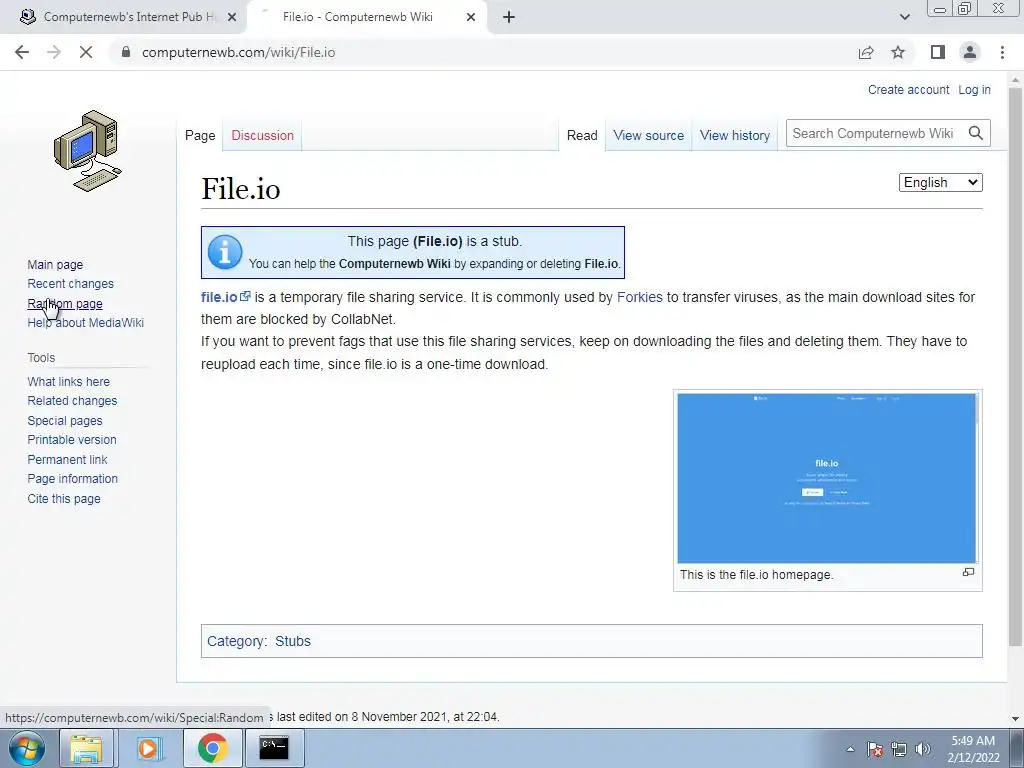Click the Computernewb wiki computer logo

pos(88,151)
